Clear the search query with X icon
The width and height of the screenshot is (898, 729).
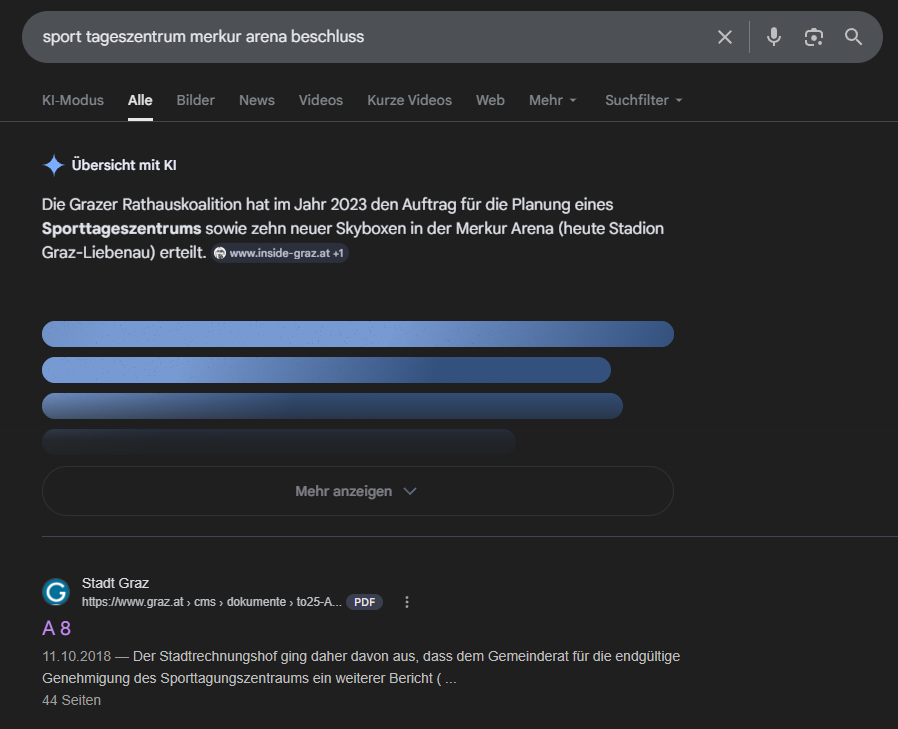(x=725, y=37)
